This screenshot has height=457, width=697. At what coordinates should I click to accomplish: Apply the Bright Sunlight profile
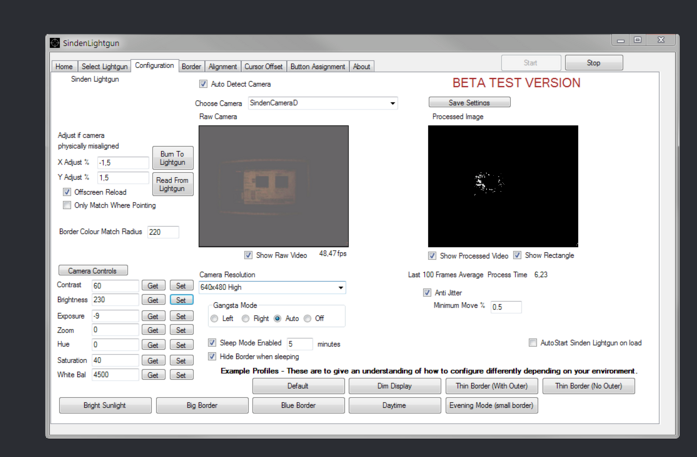pos(105,405)
